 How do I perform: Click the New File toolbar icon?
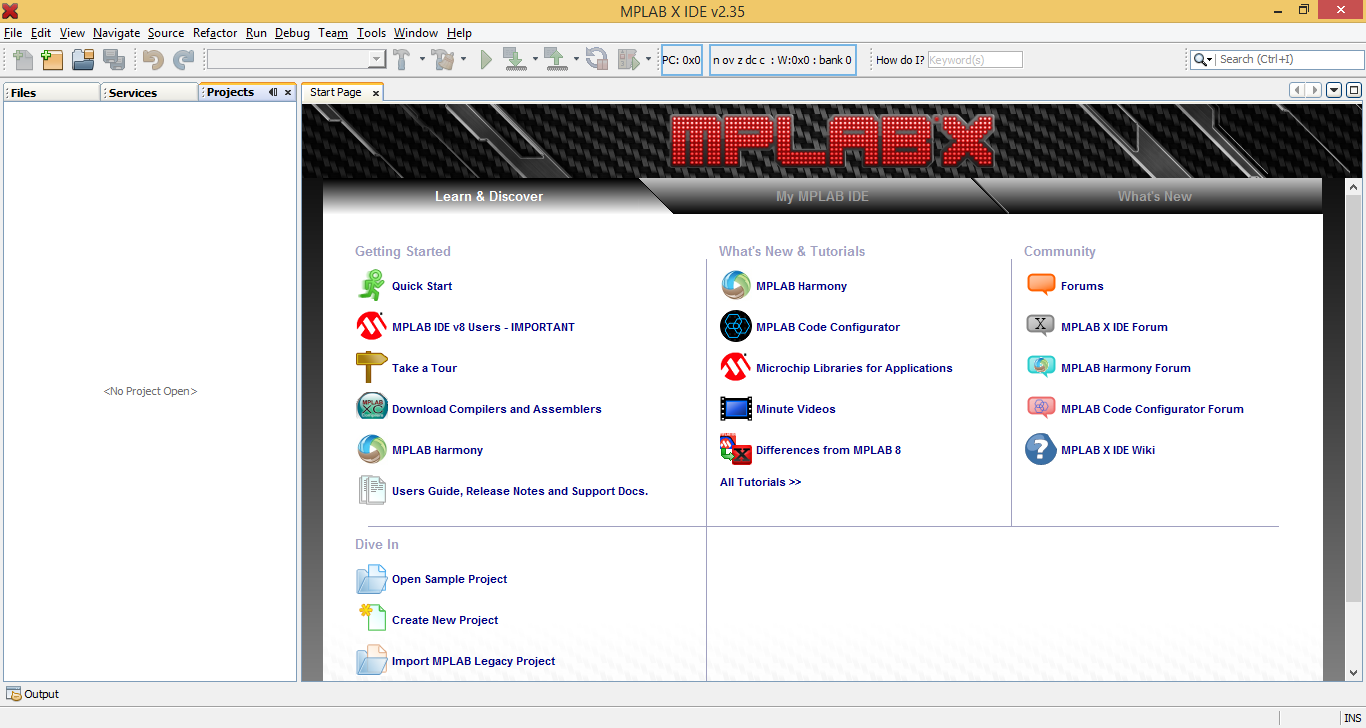point(22,59)
